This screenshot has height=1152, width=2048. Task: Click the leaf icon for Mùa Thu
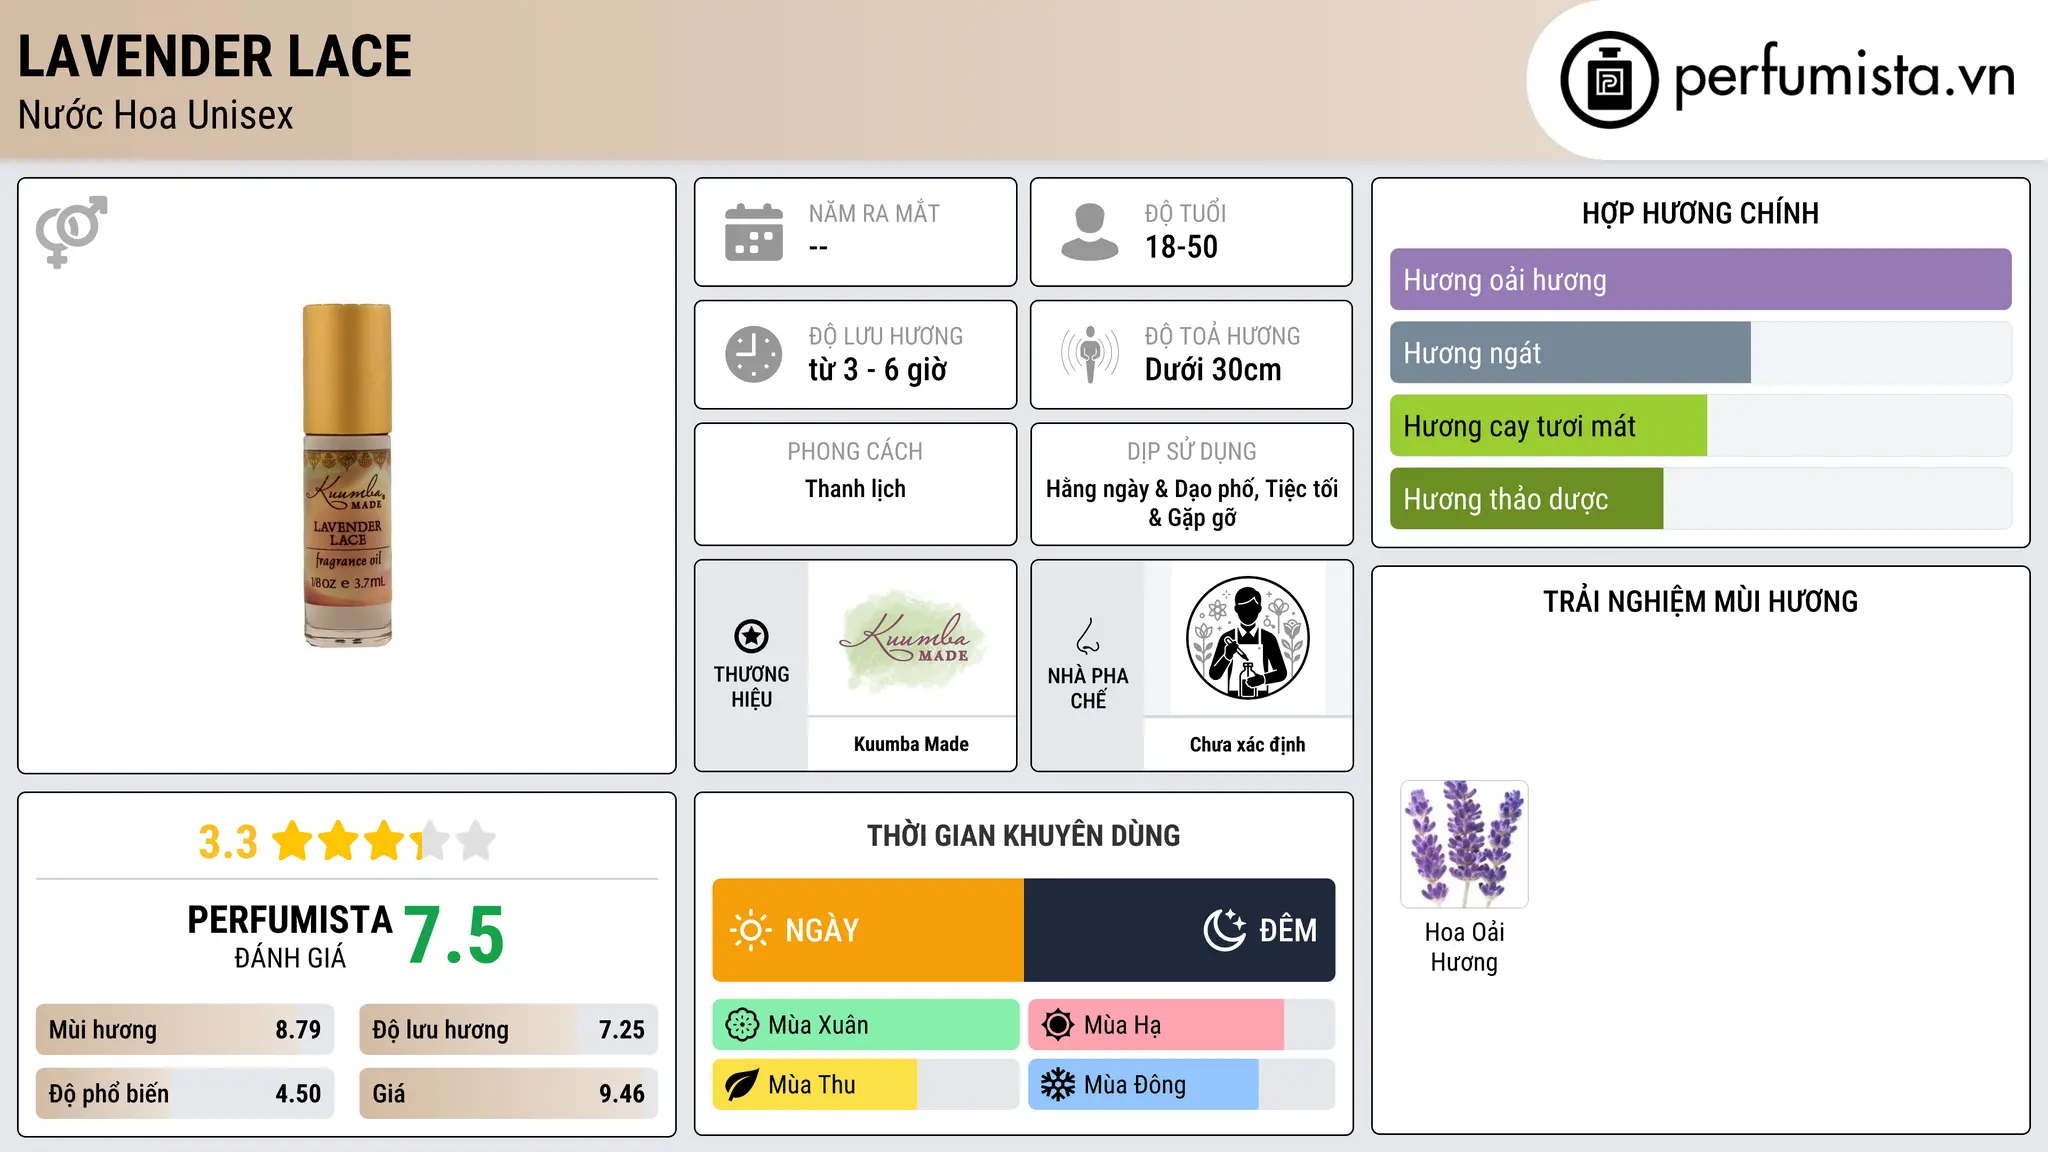[x=742, y=1085]
